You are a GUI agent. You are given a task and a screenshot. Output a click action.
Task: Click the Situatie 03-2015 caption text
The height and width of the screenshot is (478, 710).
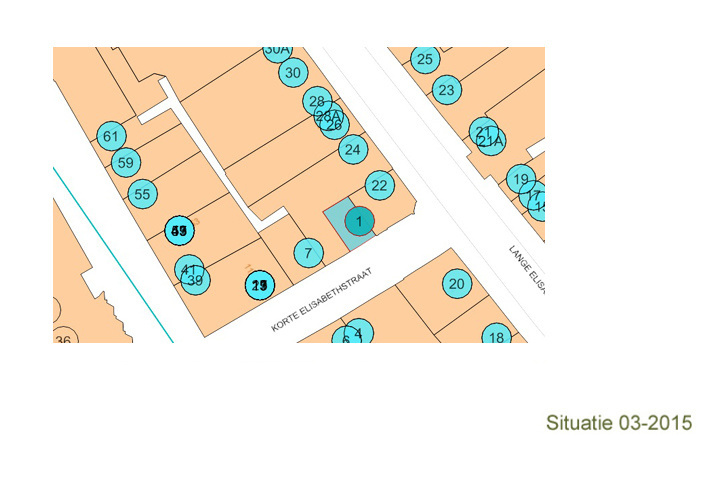[x=619, y=423]
